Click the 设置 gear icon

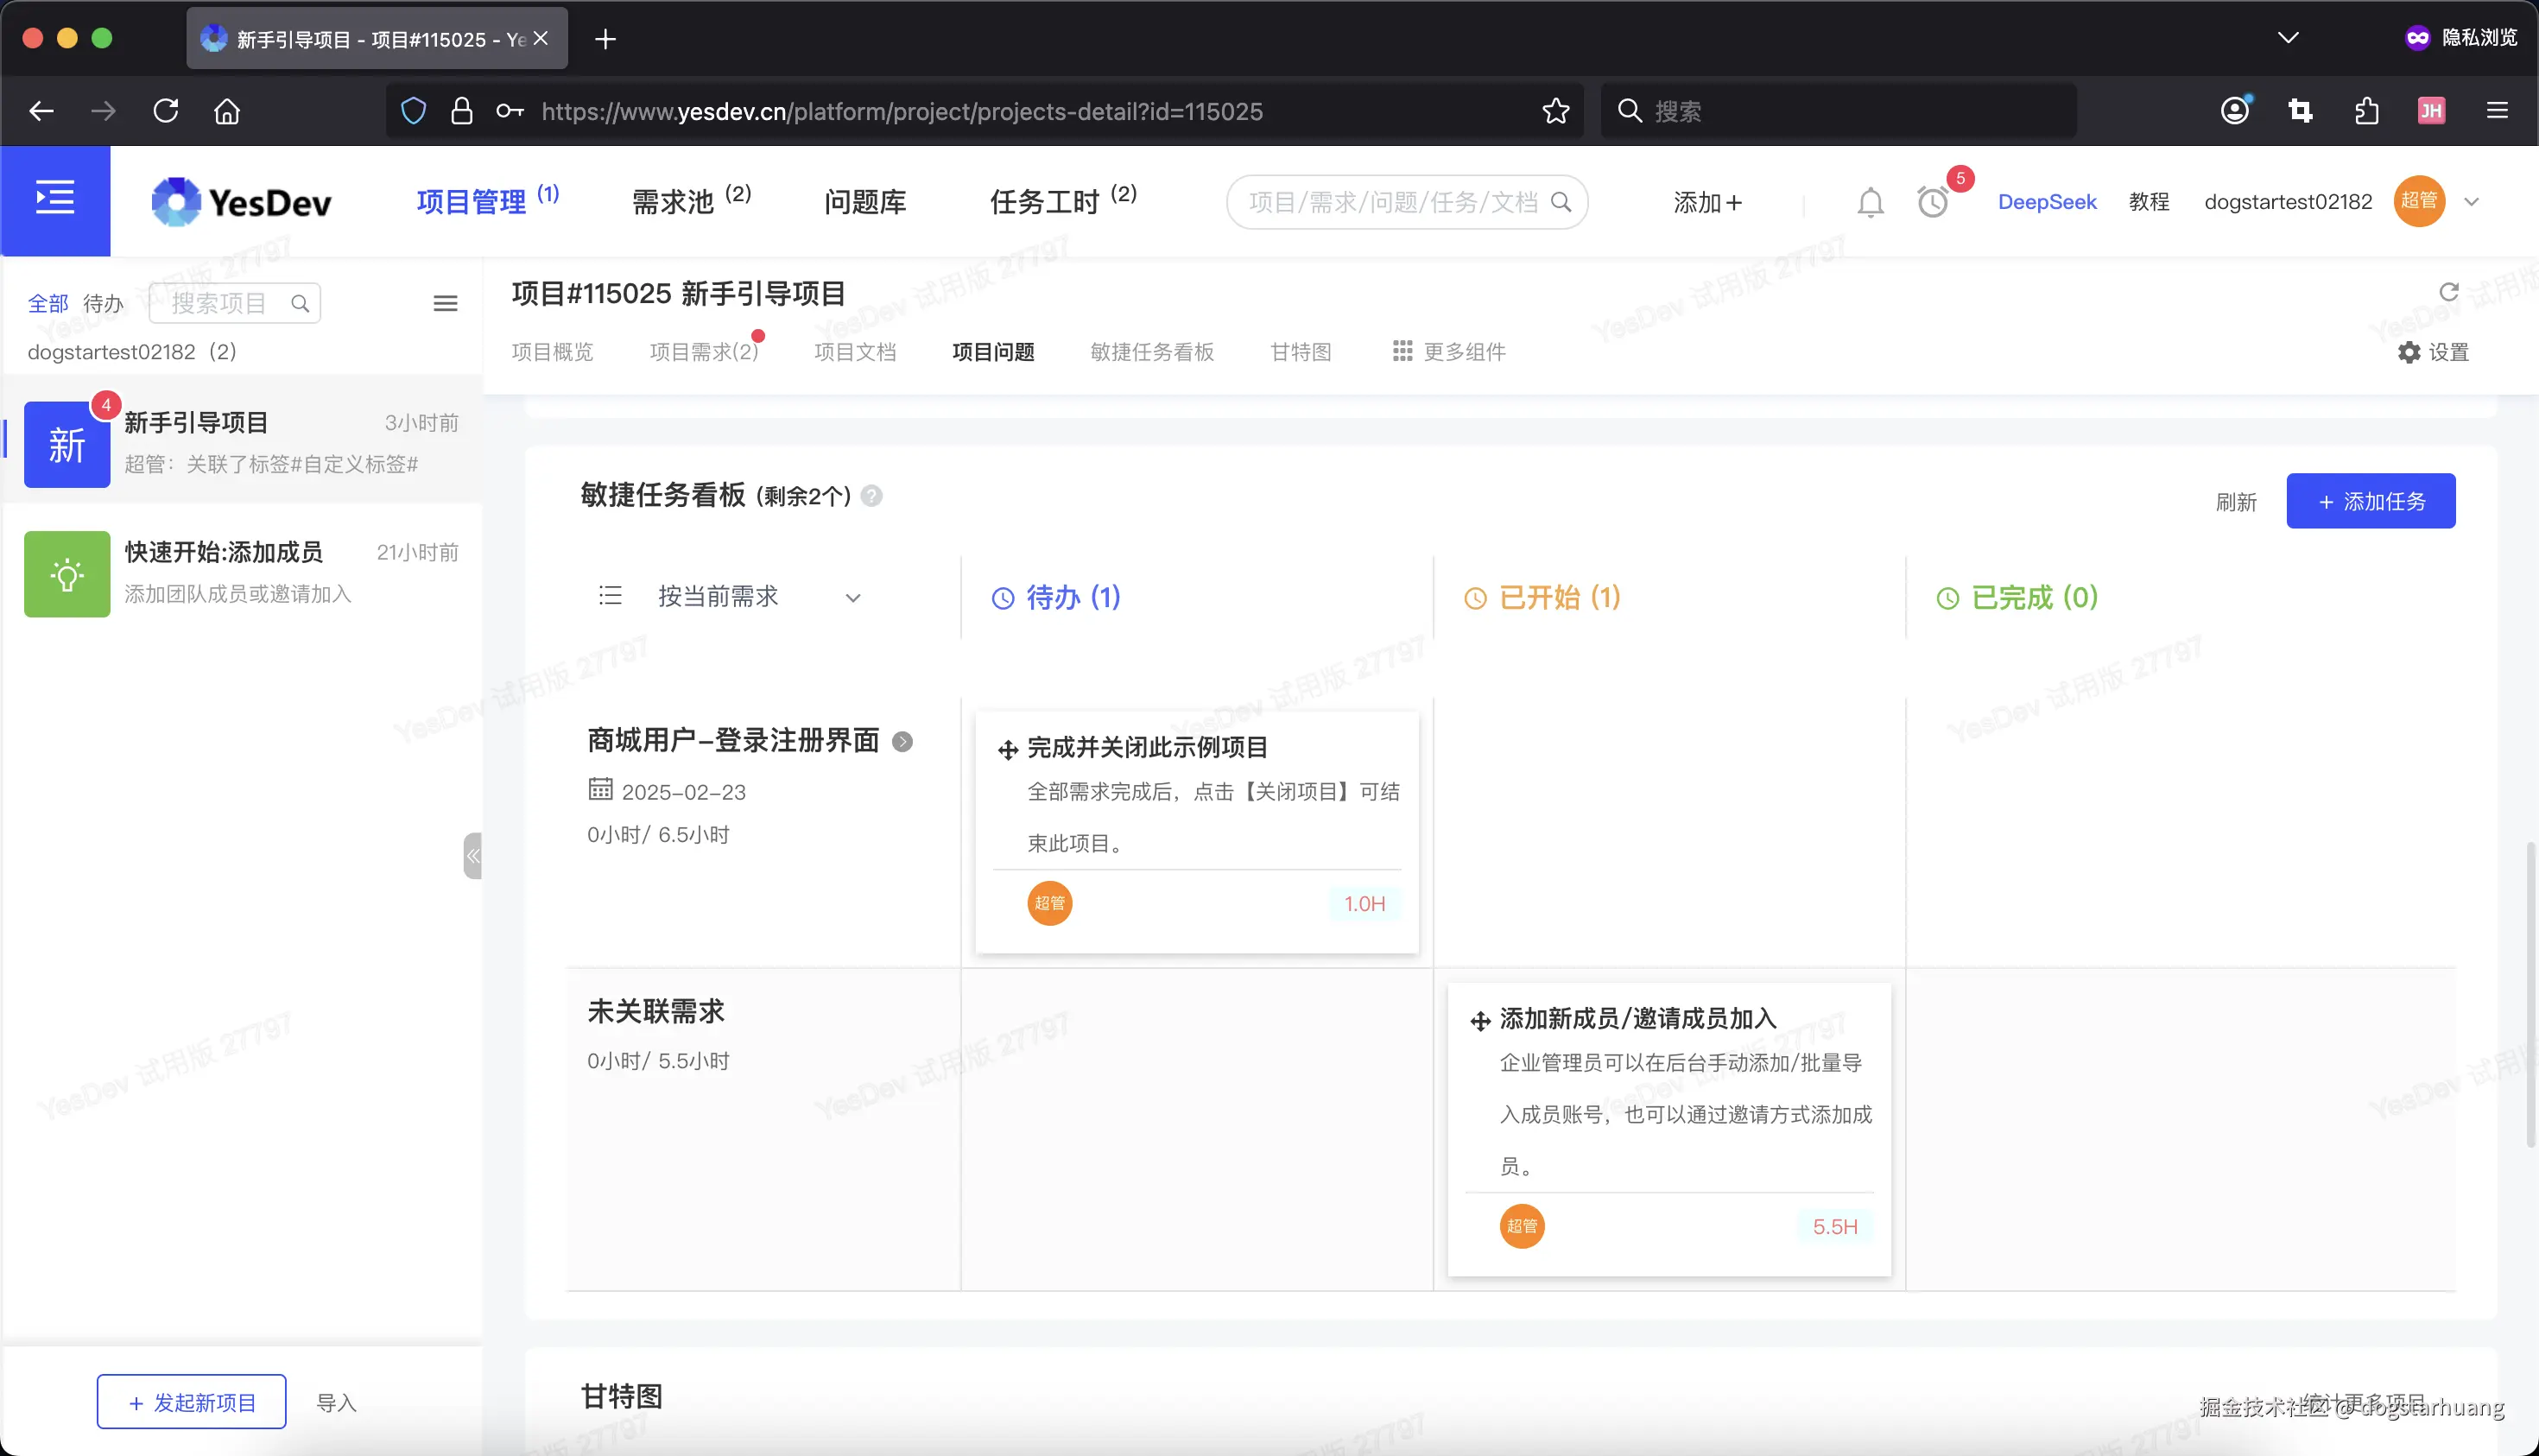[2409, 352]
